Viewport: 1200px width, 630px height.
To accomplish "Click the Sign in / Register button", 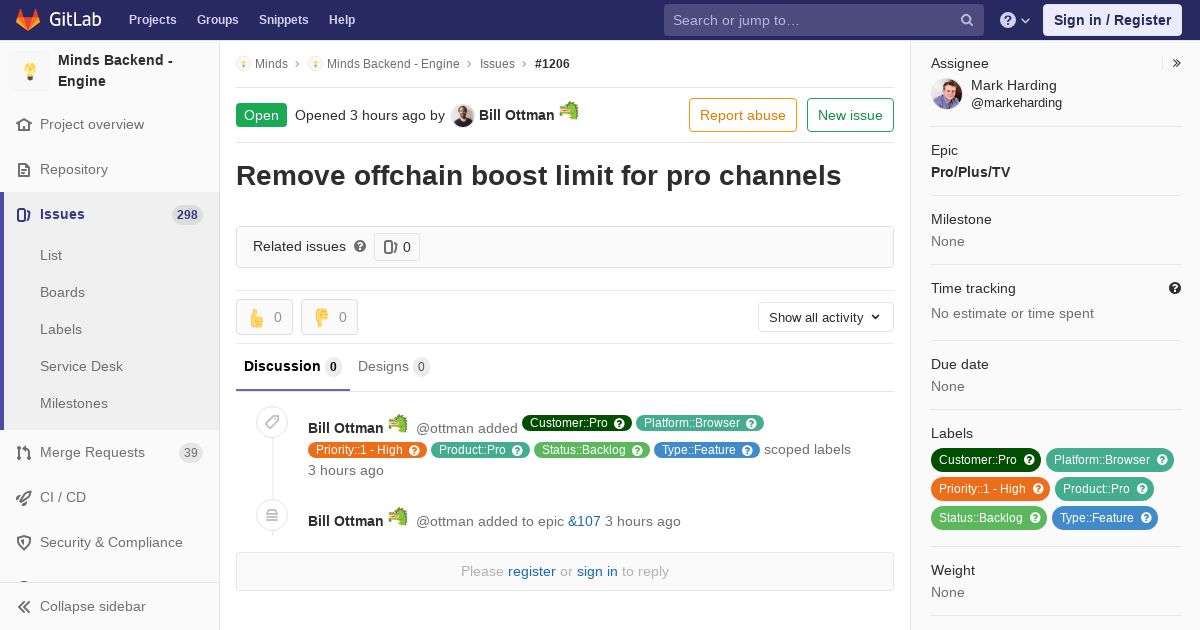I will click(x=1112, y=20).
